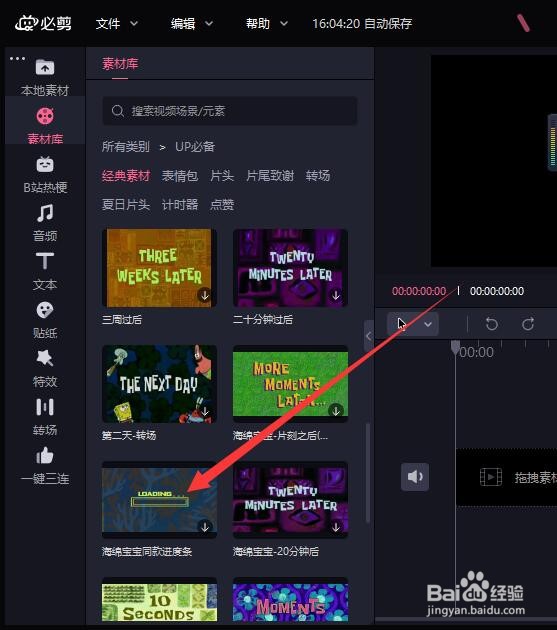Open the 文本 text panel
This screenshot has width=557, height=630.
pyautogui.click(x=45, y=272)
